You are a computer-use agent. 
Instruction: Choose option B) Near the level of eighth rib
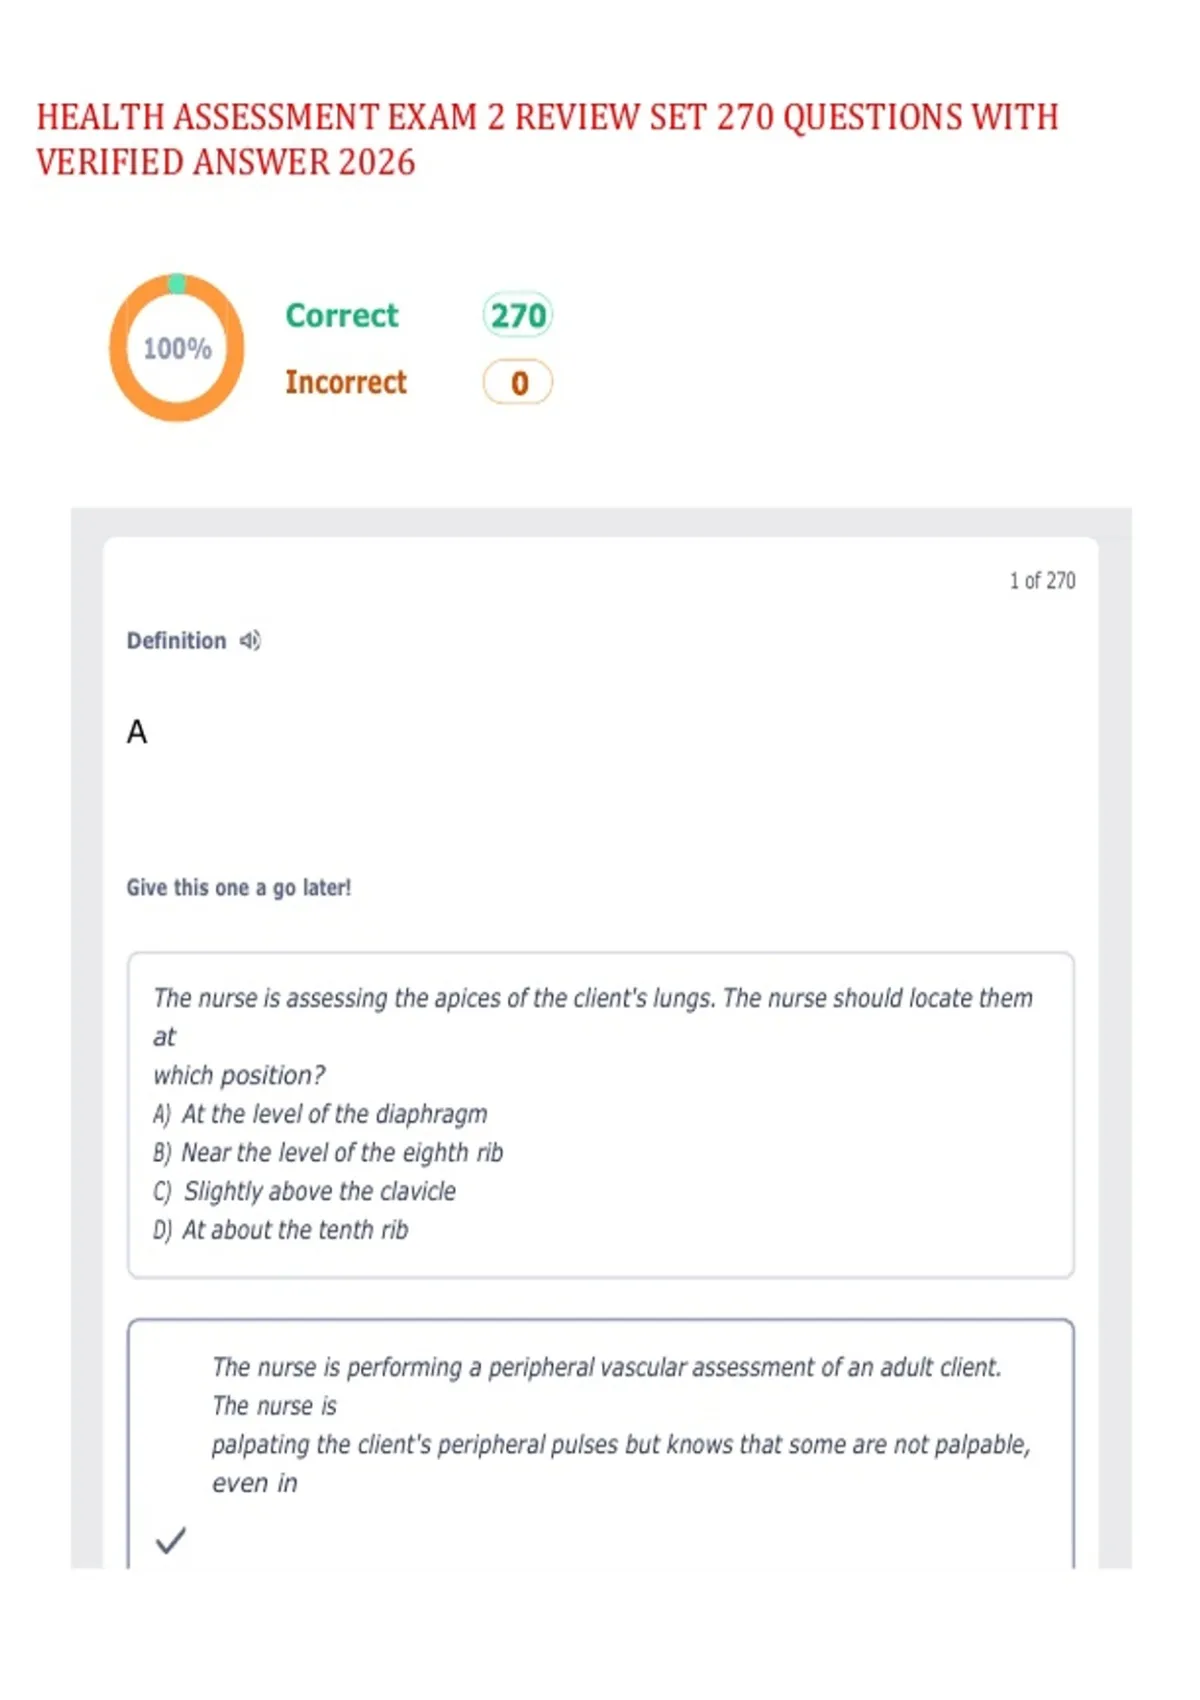click(x=328, y=1153)
